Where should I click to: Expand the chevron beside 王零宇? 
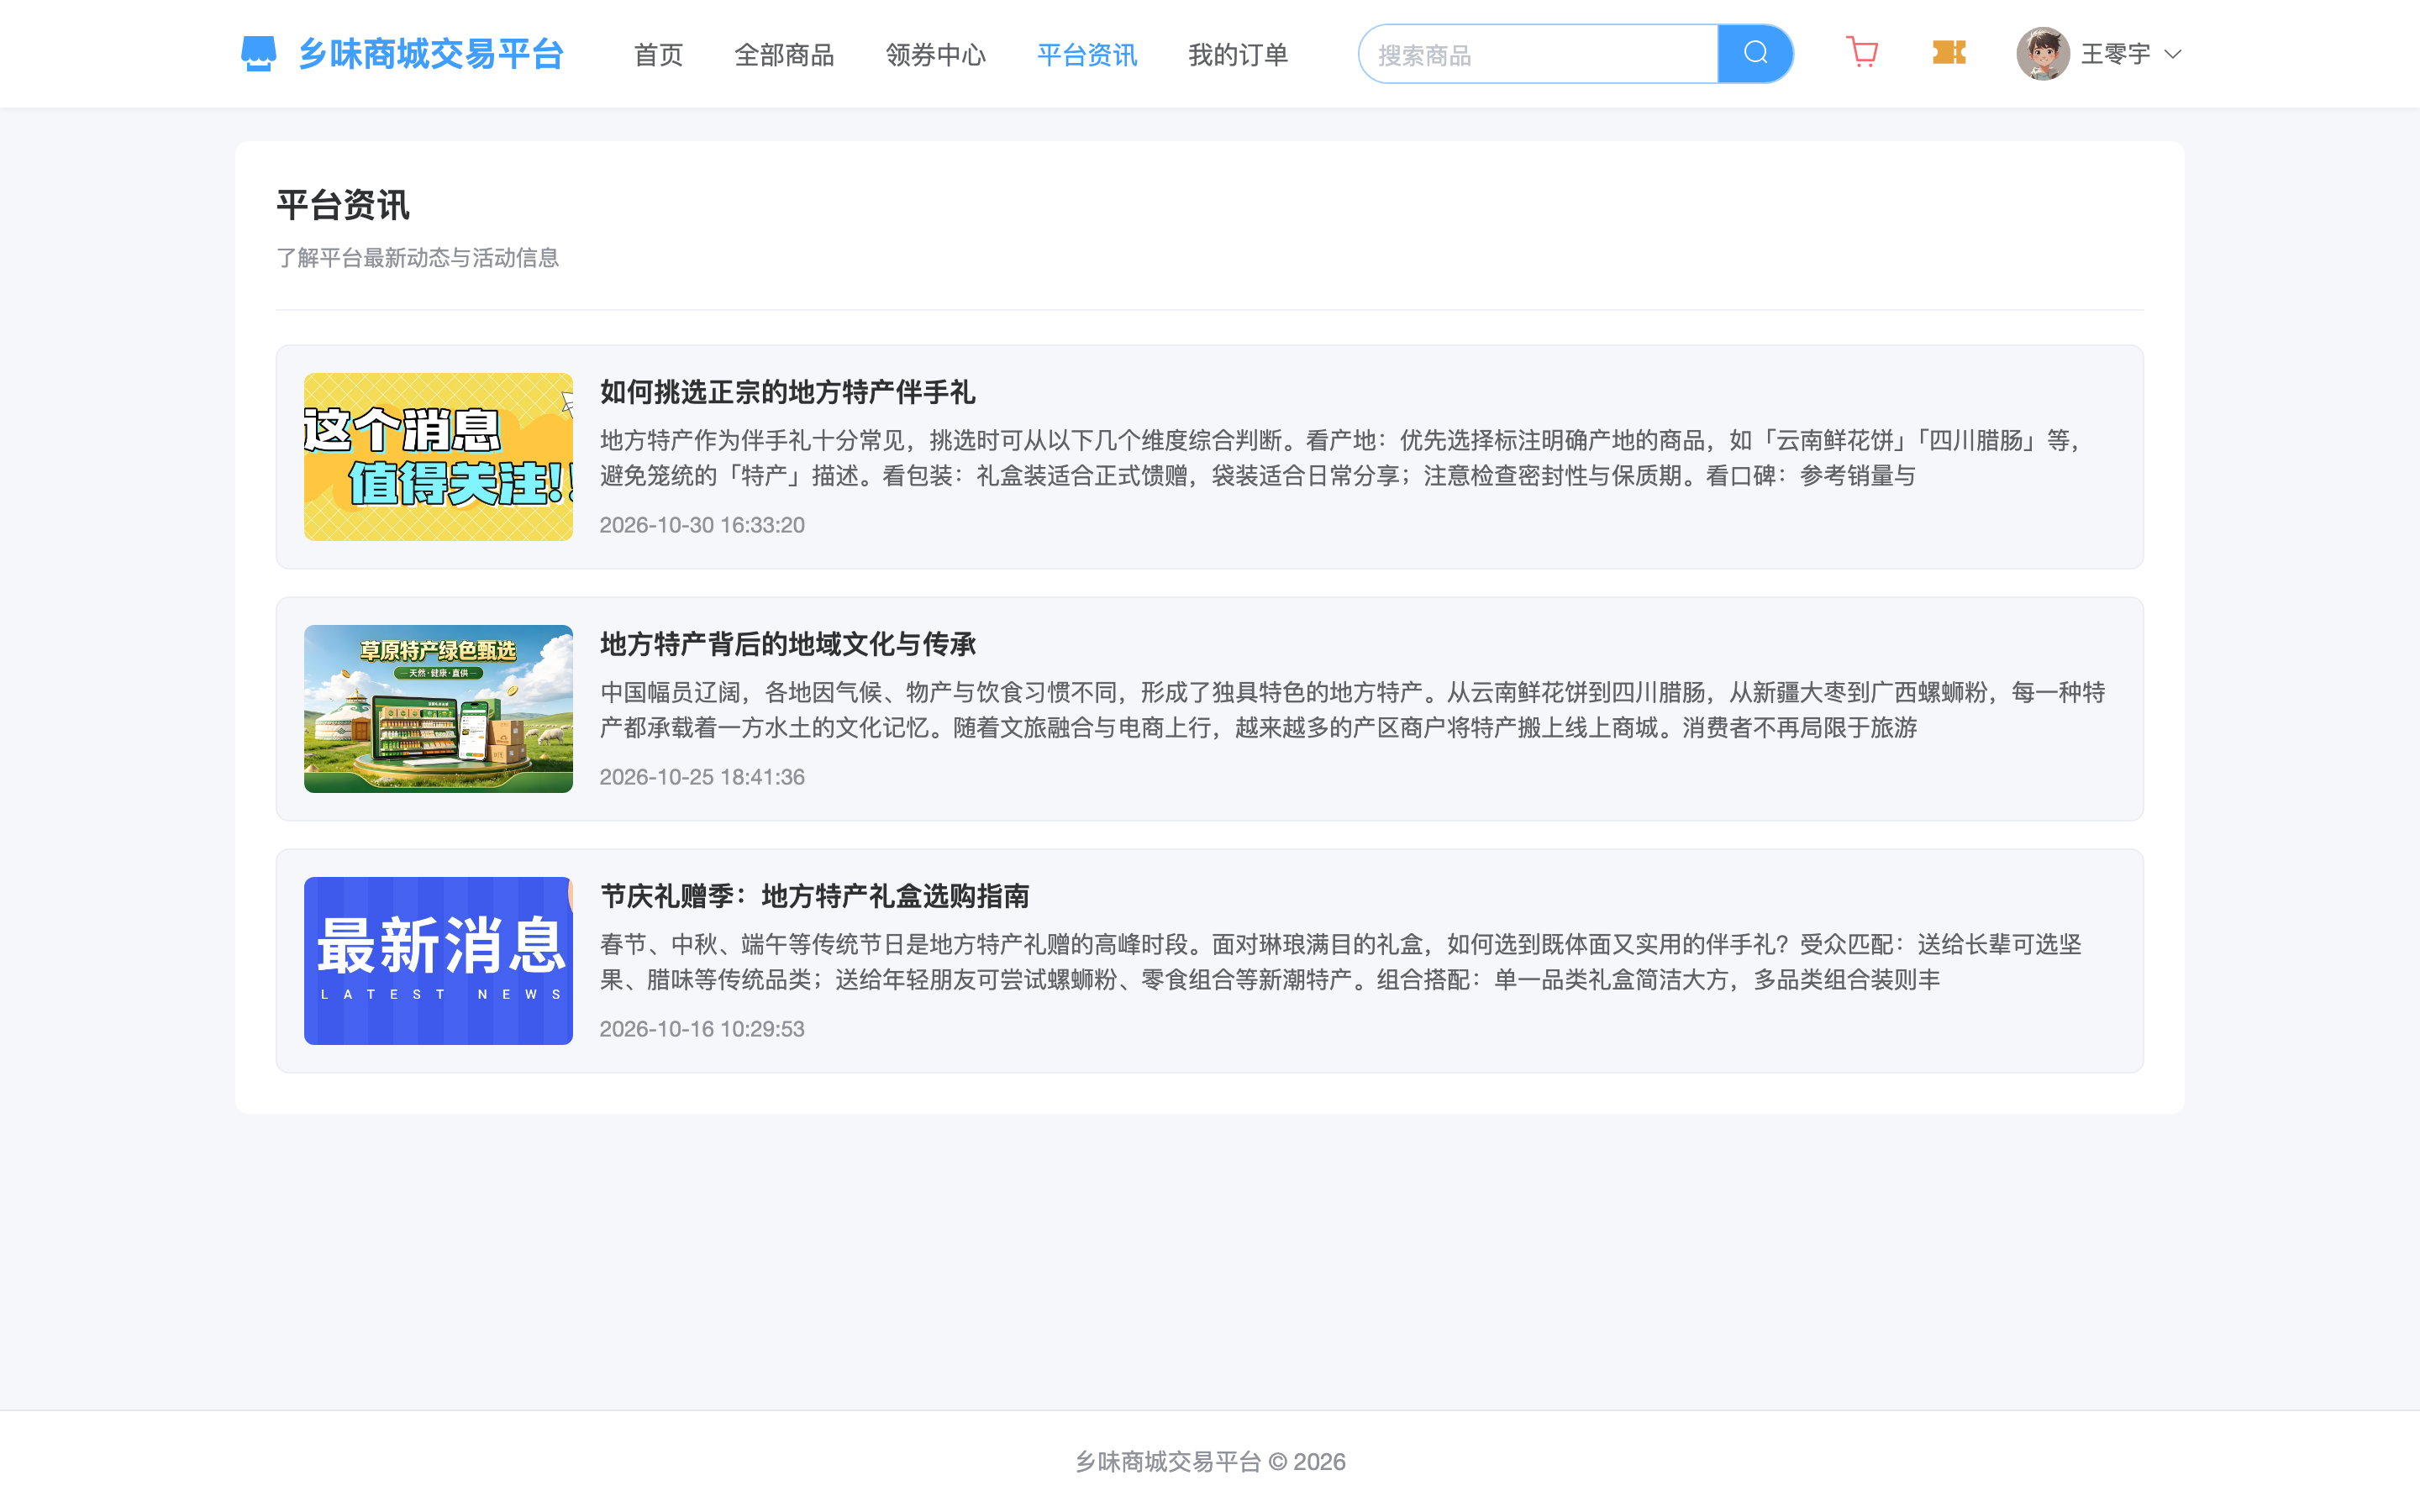click(x=2172, y=55)
